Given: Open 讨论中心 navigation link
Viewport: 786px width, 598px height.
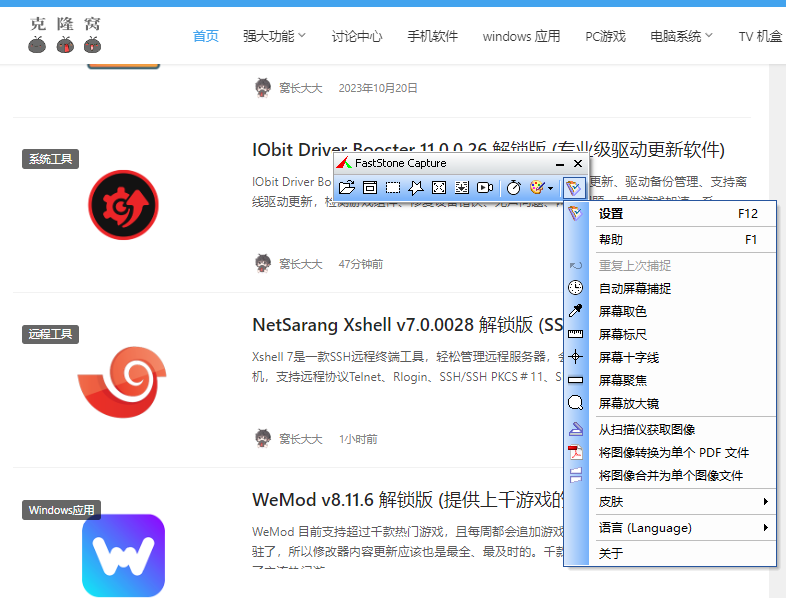Looking at the screenshot, I should coord(356,36).
